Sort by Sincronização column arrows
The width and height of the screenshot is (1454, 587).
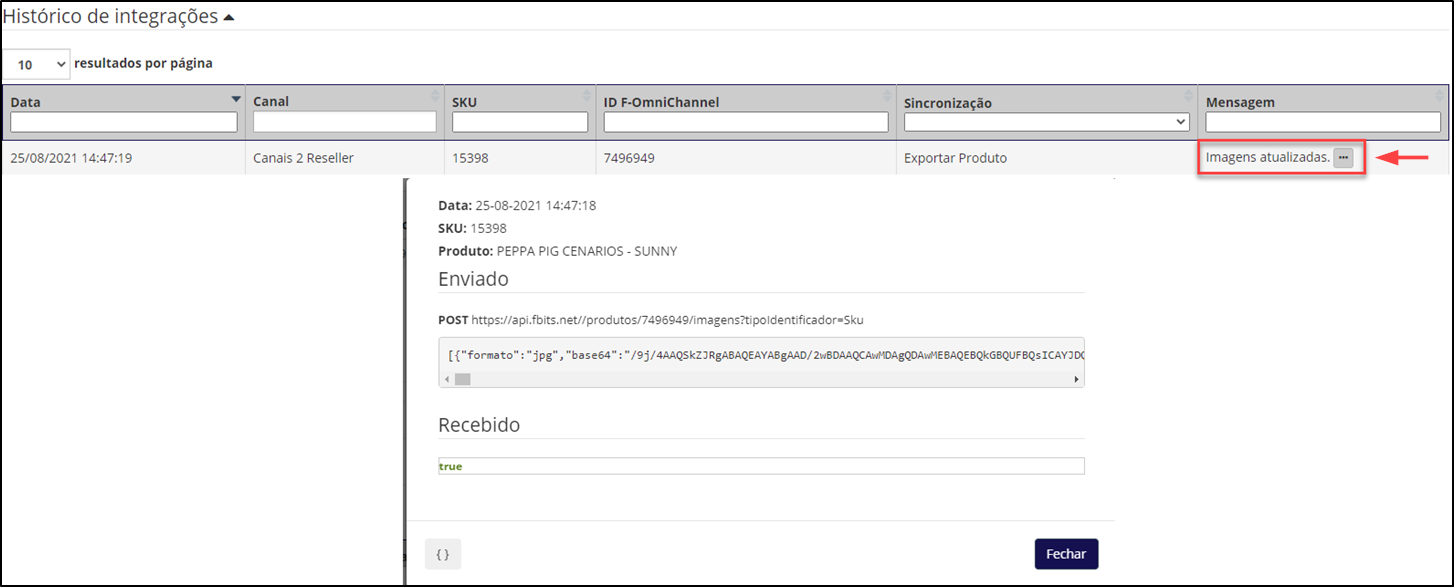coord(1189,96)
